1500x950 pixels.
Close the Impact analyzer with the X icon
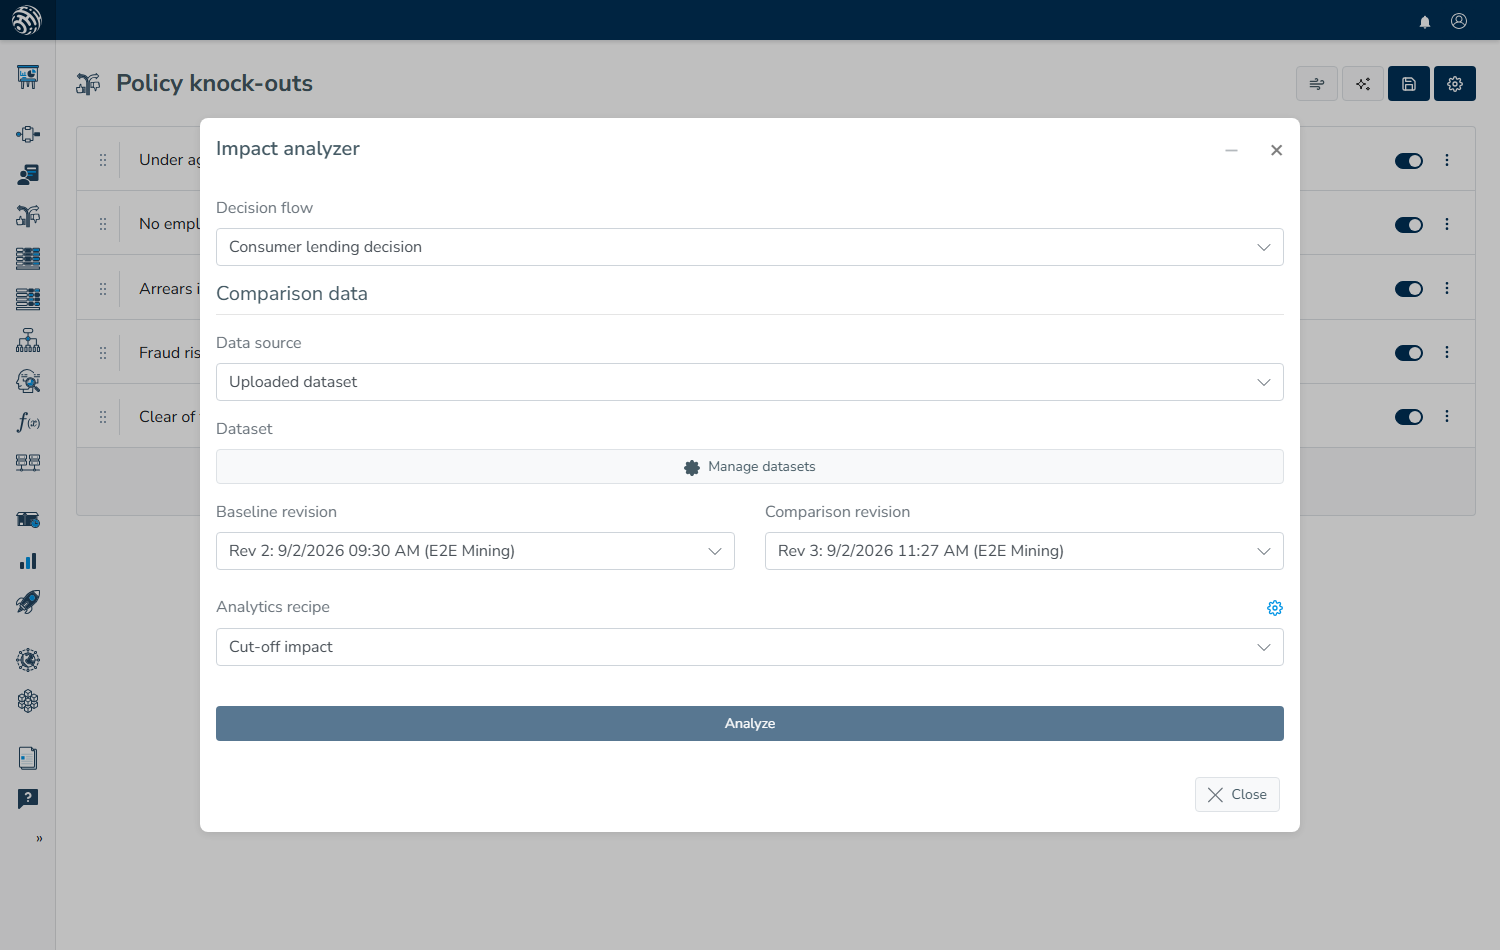point(1276,150)
